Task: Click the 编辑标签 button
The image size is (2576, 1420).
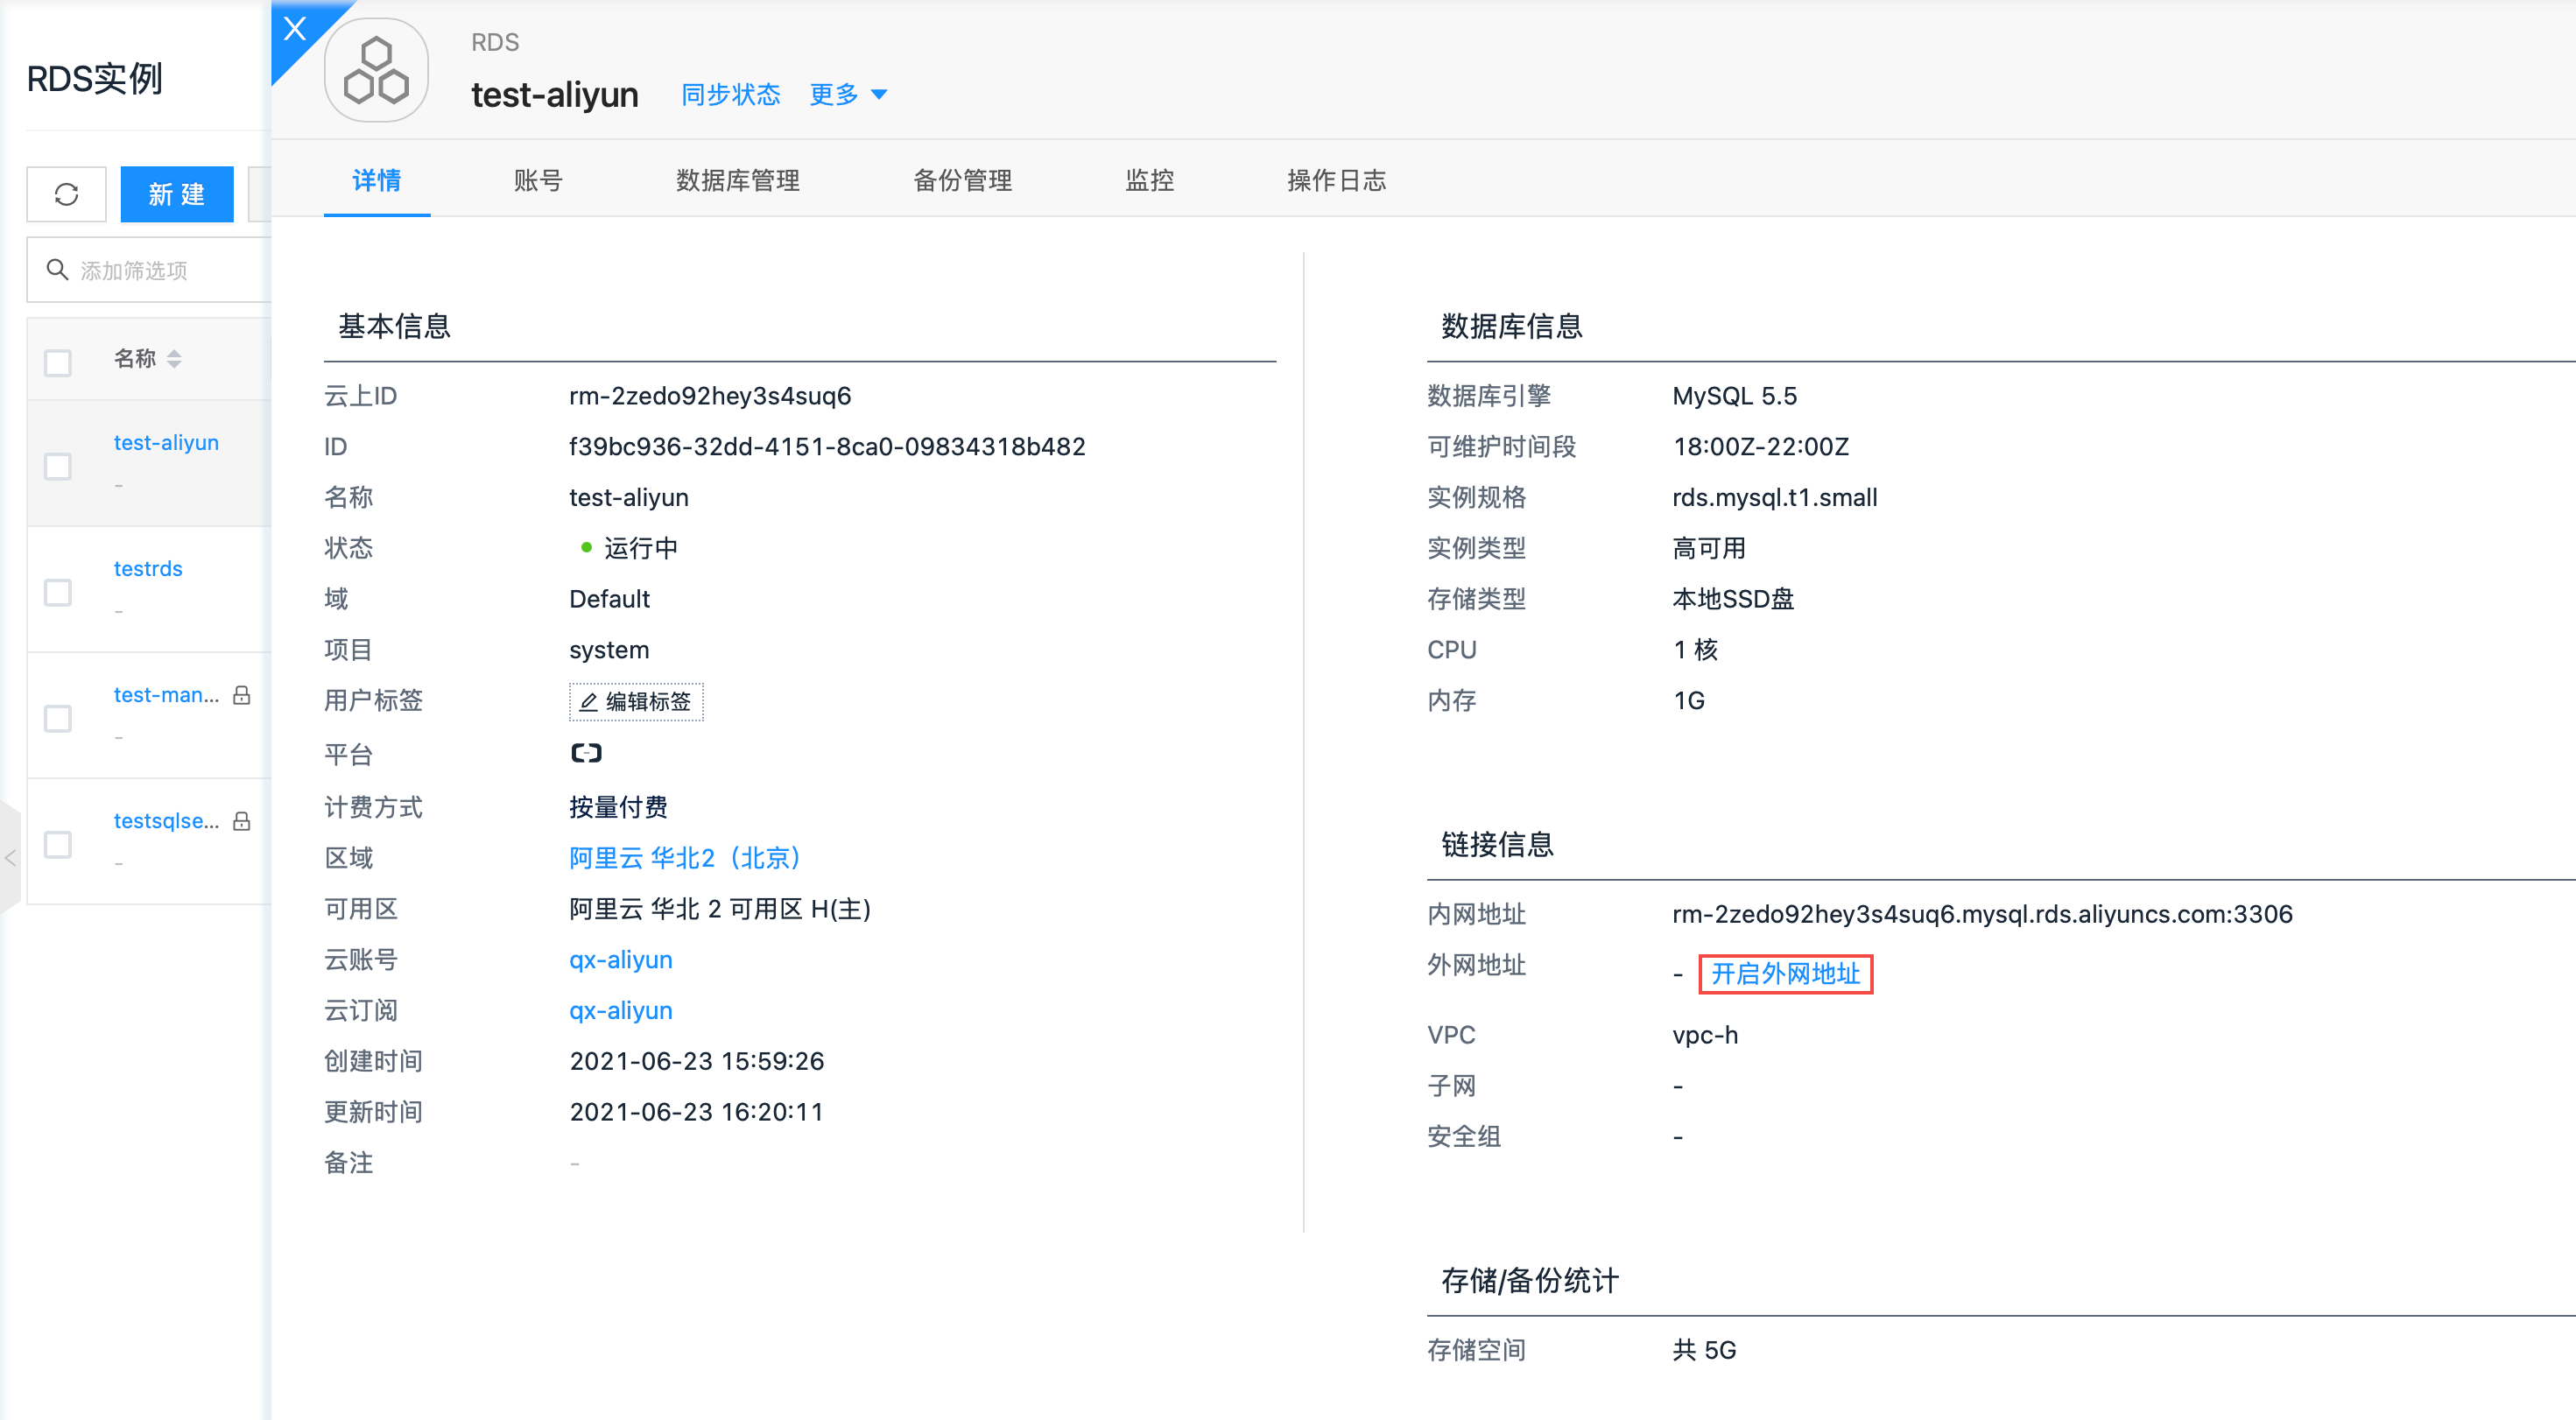Action: (636, 702)
